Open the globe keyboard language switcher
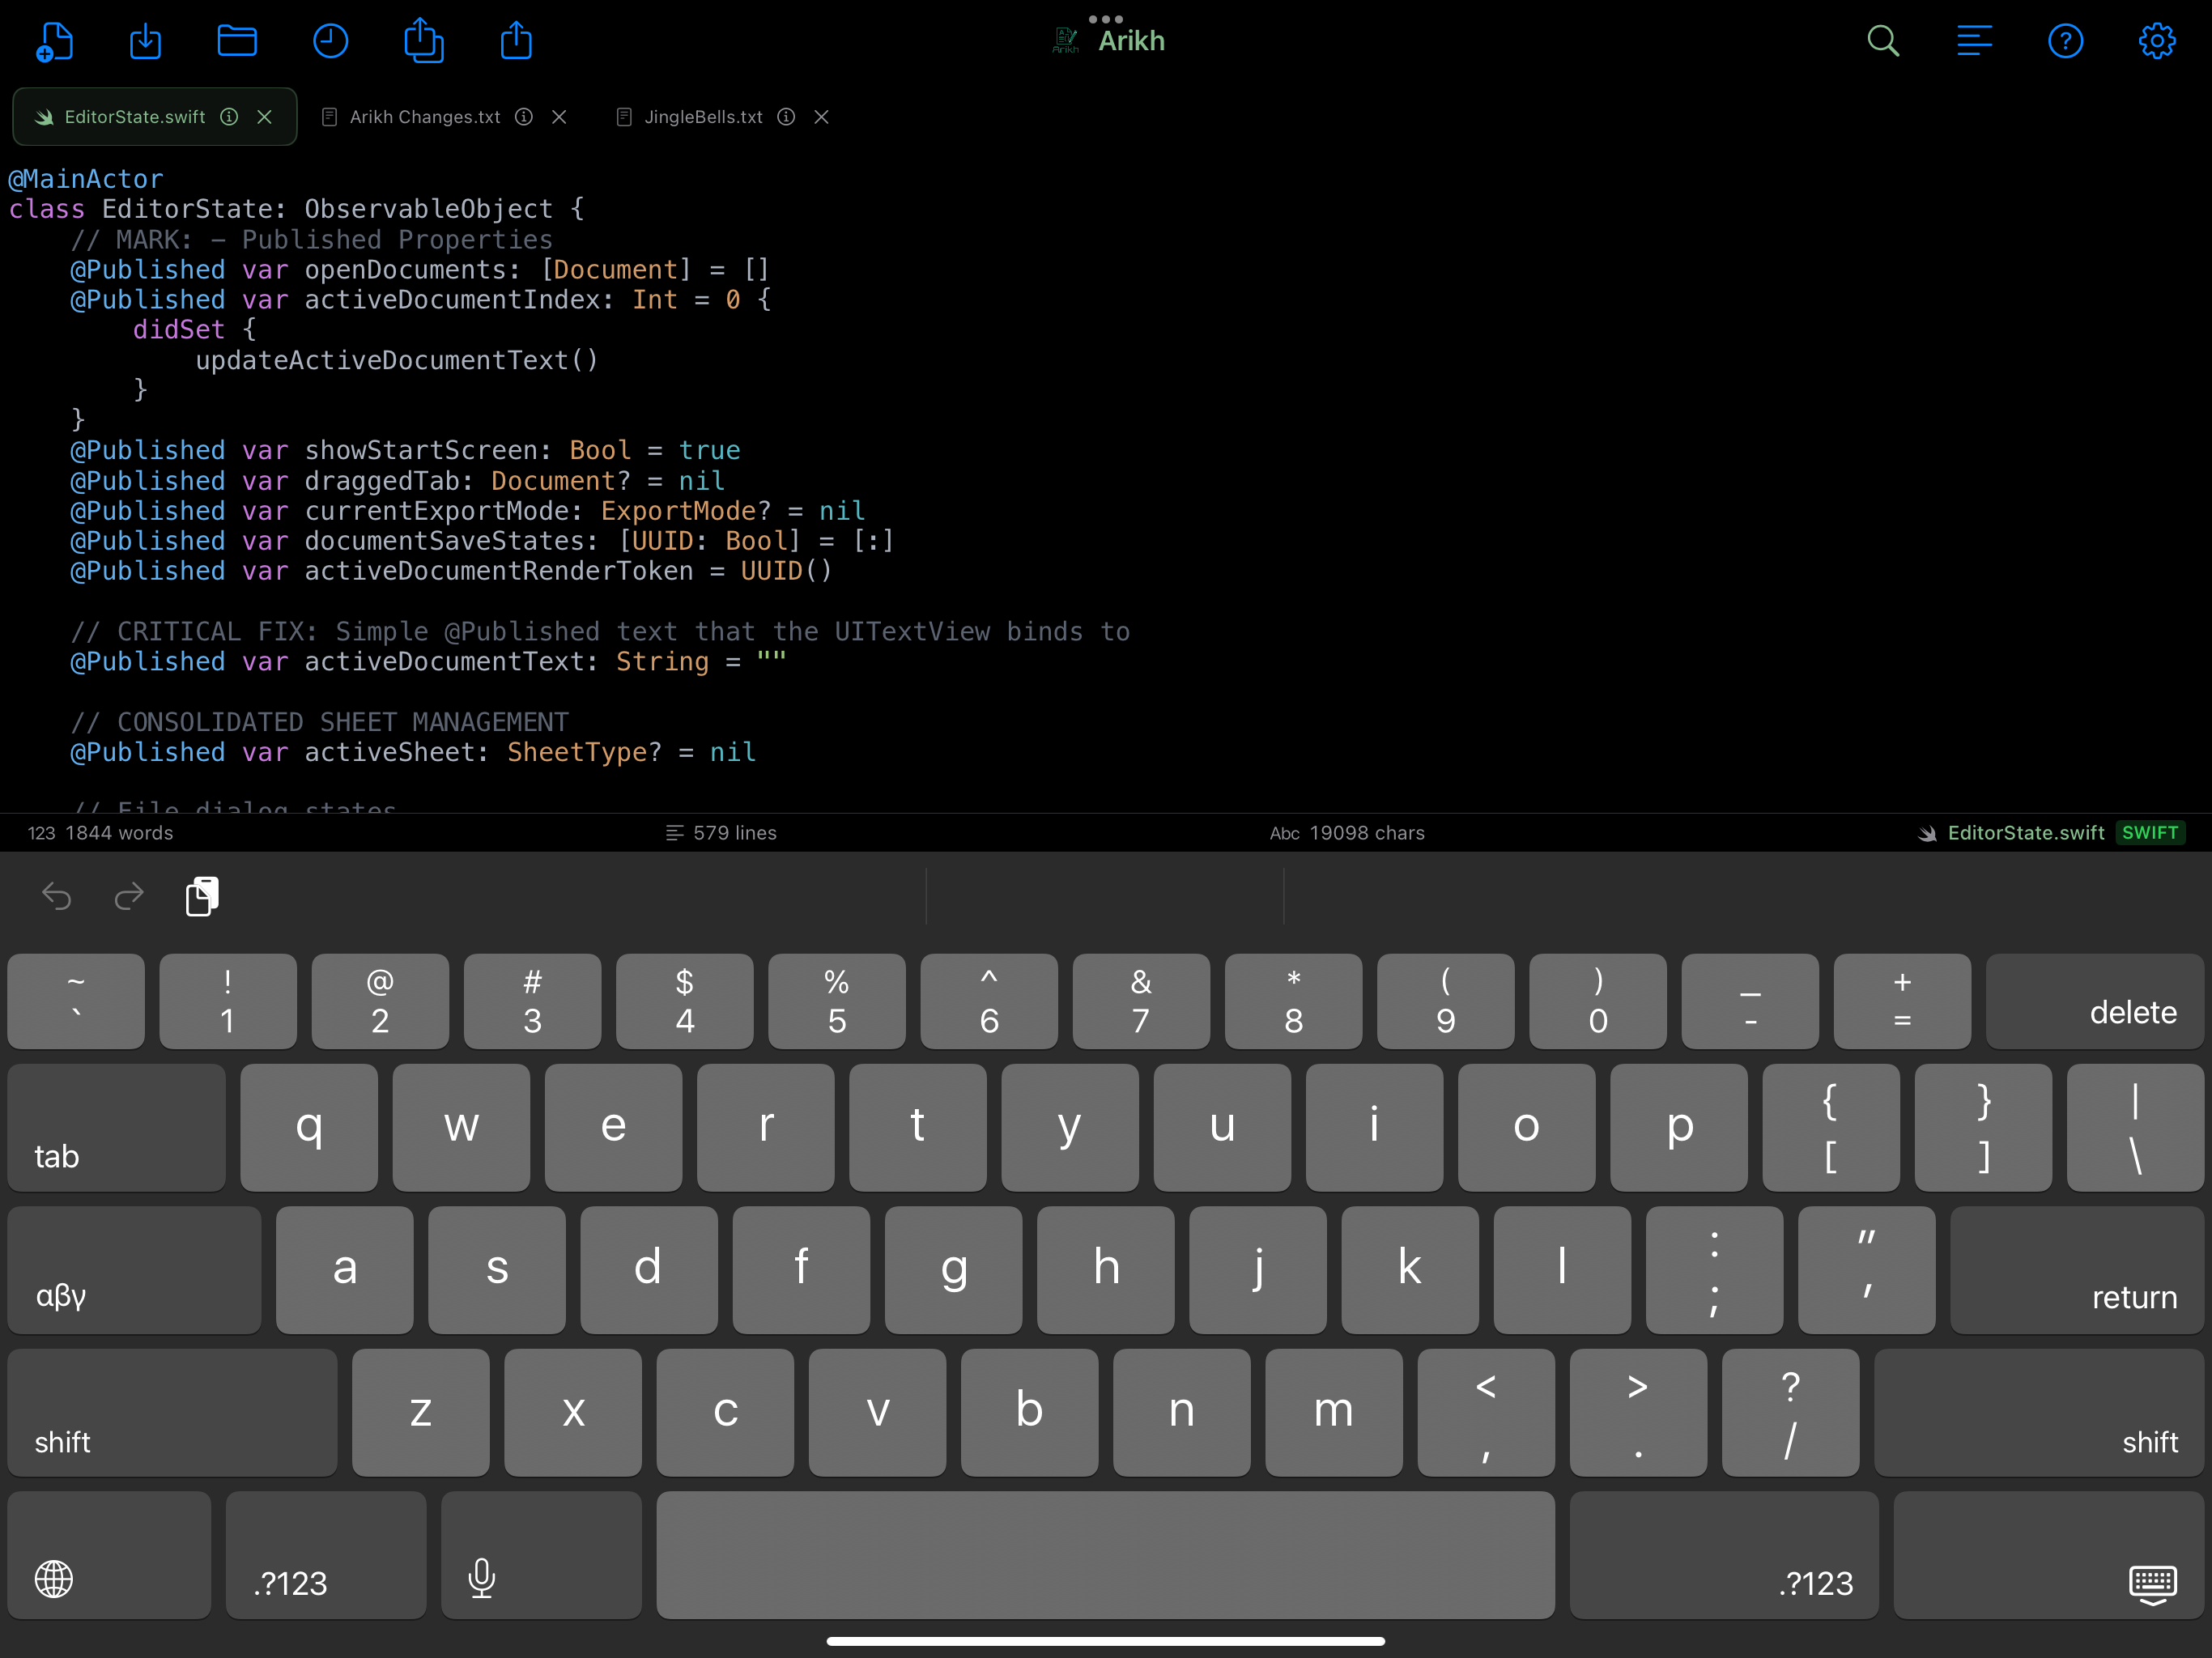The width and height of the screenshot is (2212, 1658). (109, 1555)
